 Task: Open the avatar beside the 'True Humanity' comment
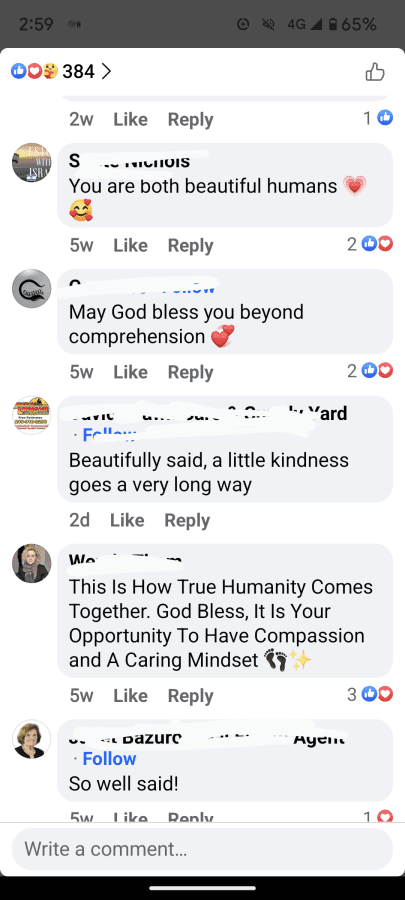[x=32, y=563]
